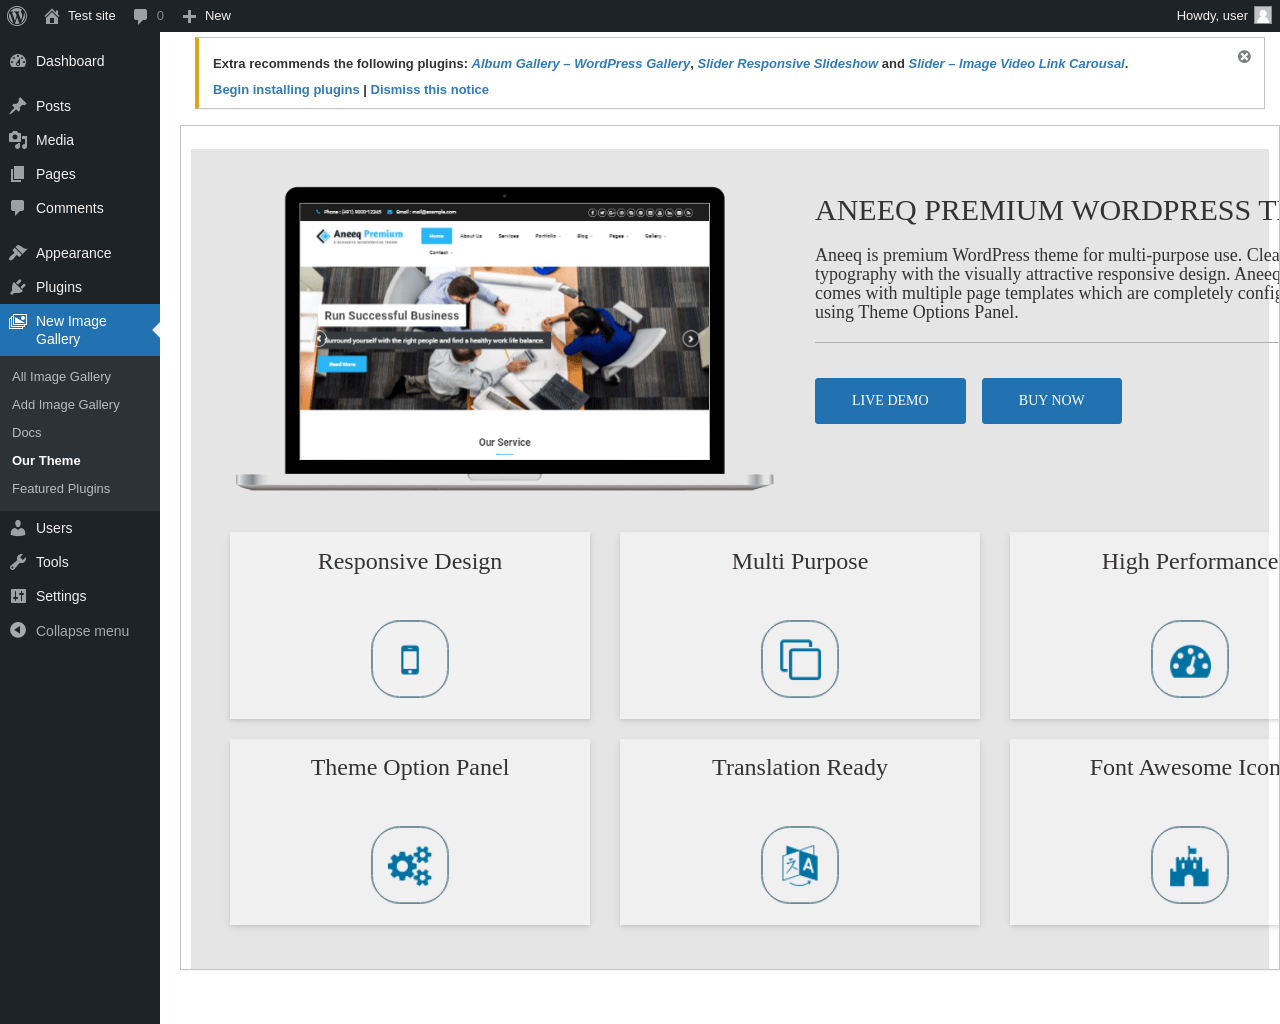The width and height of the screenshot is (1280, 1024).
Task: Click the WordPress logo icon
Action: click(x=17, y=16)
